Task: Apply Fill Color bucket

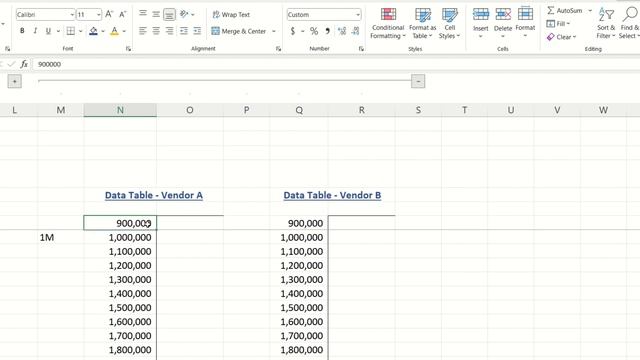Action: point(93,31)
